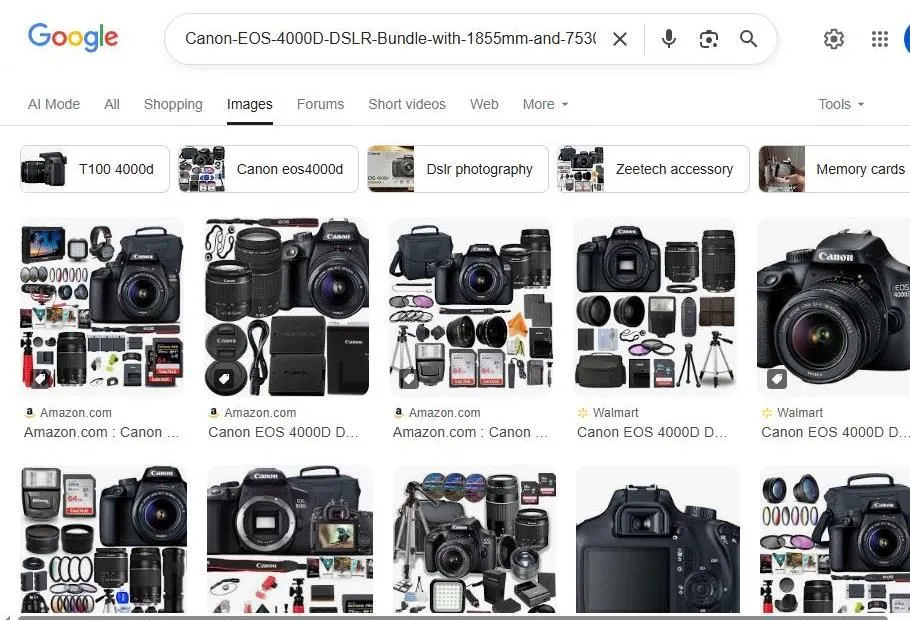Open third result title 'Amazon.com : Canon ...'
Viewport: 910px width, 620px height.
click(x=471, y=432)
